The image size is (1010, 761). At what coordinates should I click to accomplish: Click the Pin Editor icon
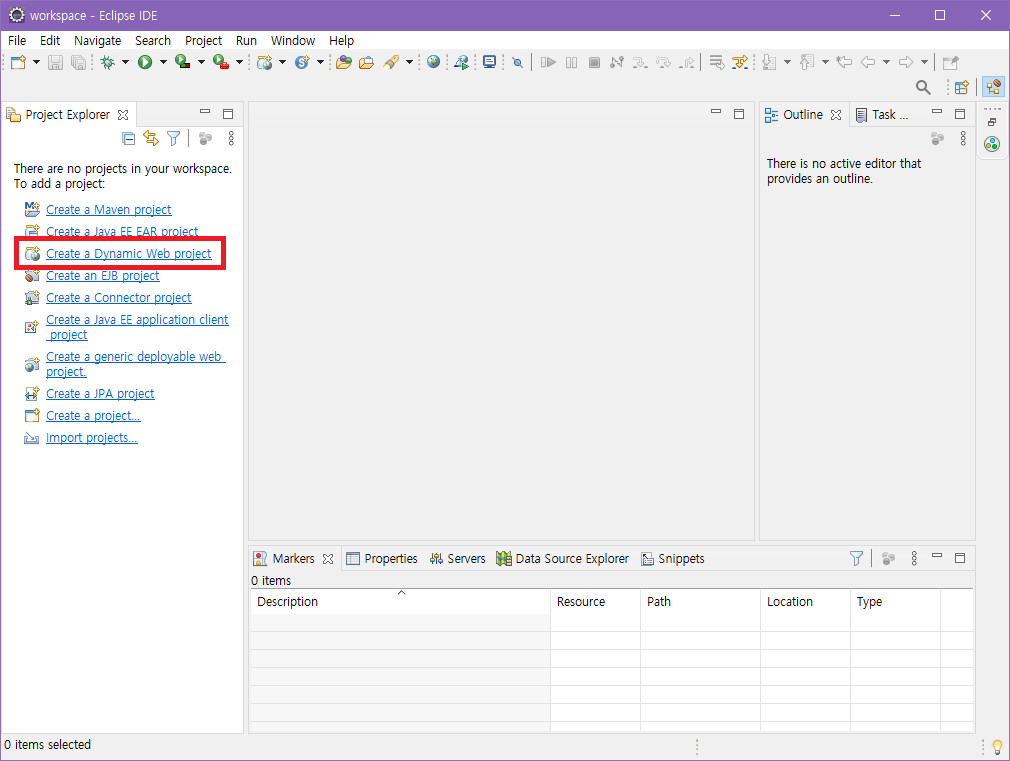pyautogui.click(x=950, y=63)
